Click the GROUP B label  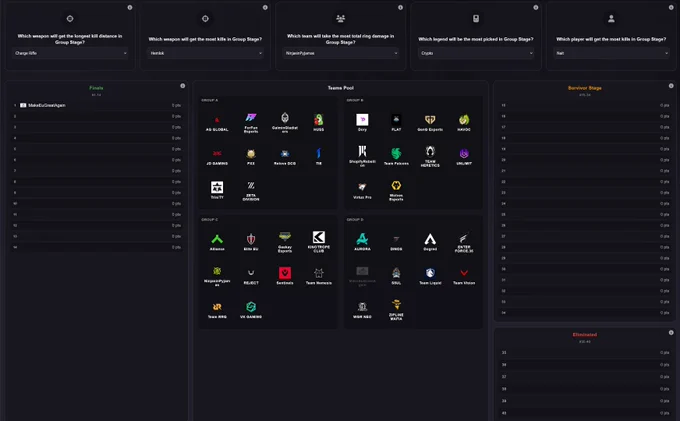(355, 100)
